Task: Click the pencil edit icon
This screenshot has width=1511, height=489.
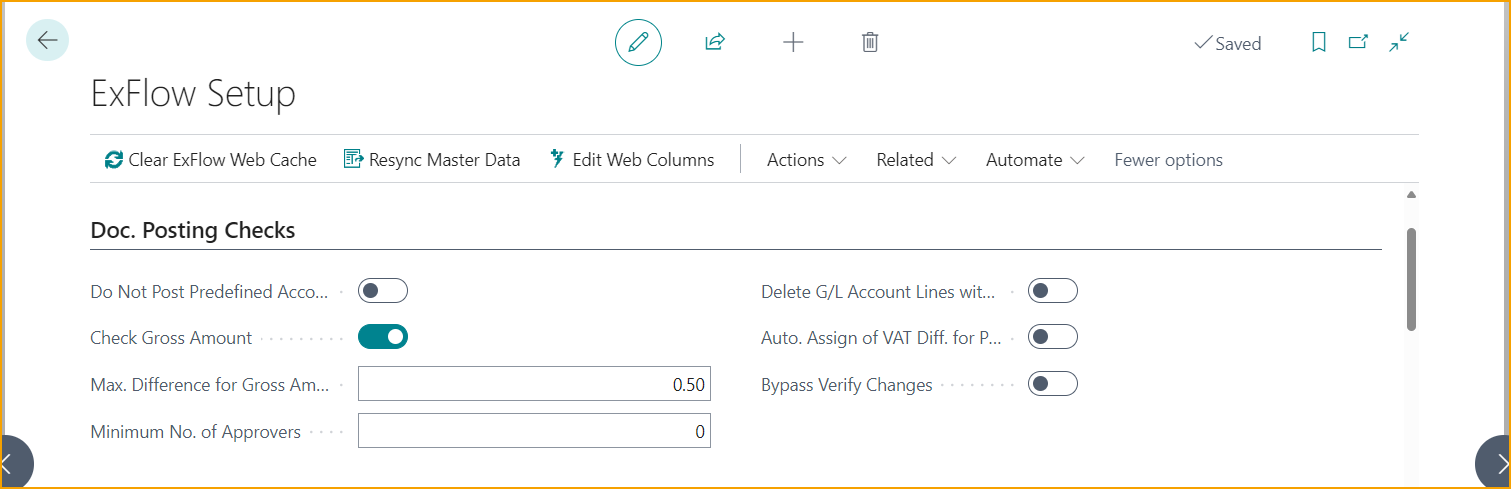Action: 638,42
